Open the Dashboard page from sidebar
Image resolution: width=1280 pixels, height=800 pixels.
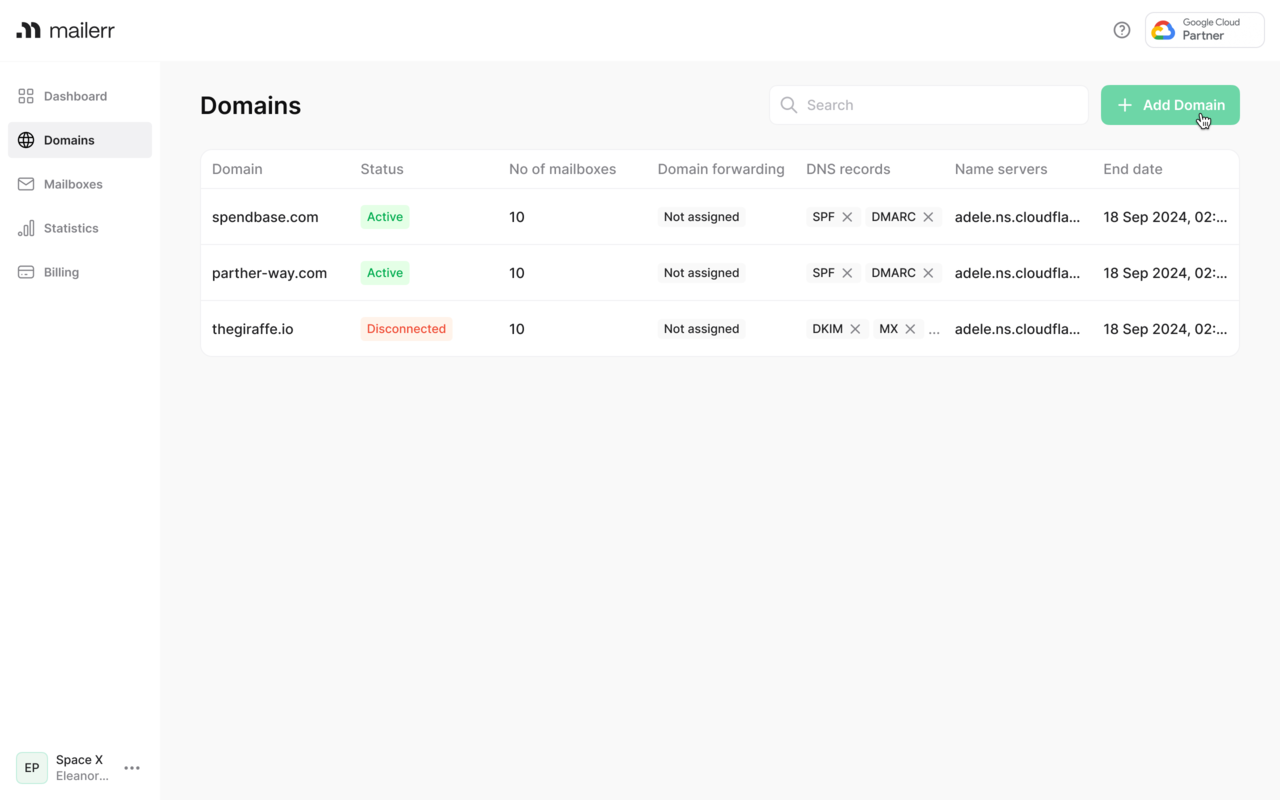coord(75,96)
